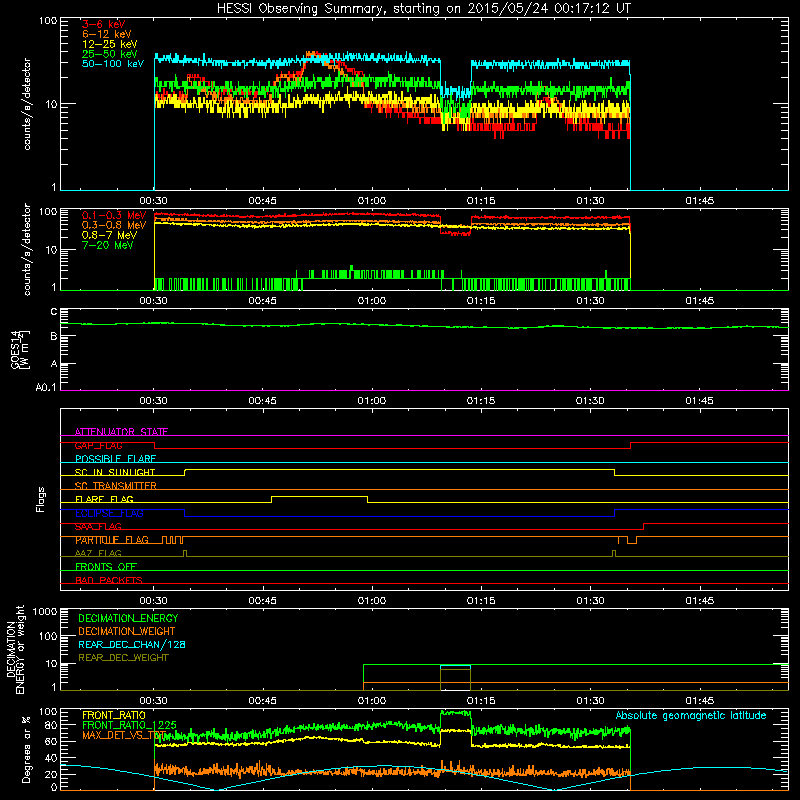Click the FRONT_RATIO legend label

click(114, 715)
